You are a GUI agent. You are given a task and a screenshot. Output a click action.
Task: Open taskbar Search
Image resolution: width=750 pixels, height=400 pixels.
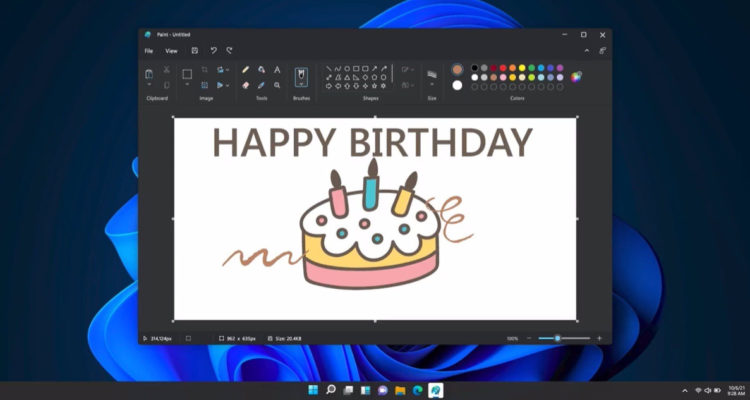click(x=331, y=390)
